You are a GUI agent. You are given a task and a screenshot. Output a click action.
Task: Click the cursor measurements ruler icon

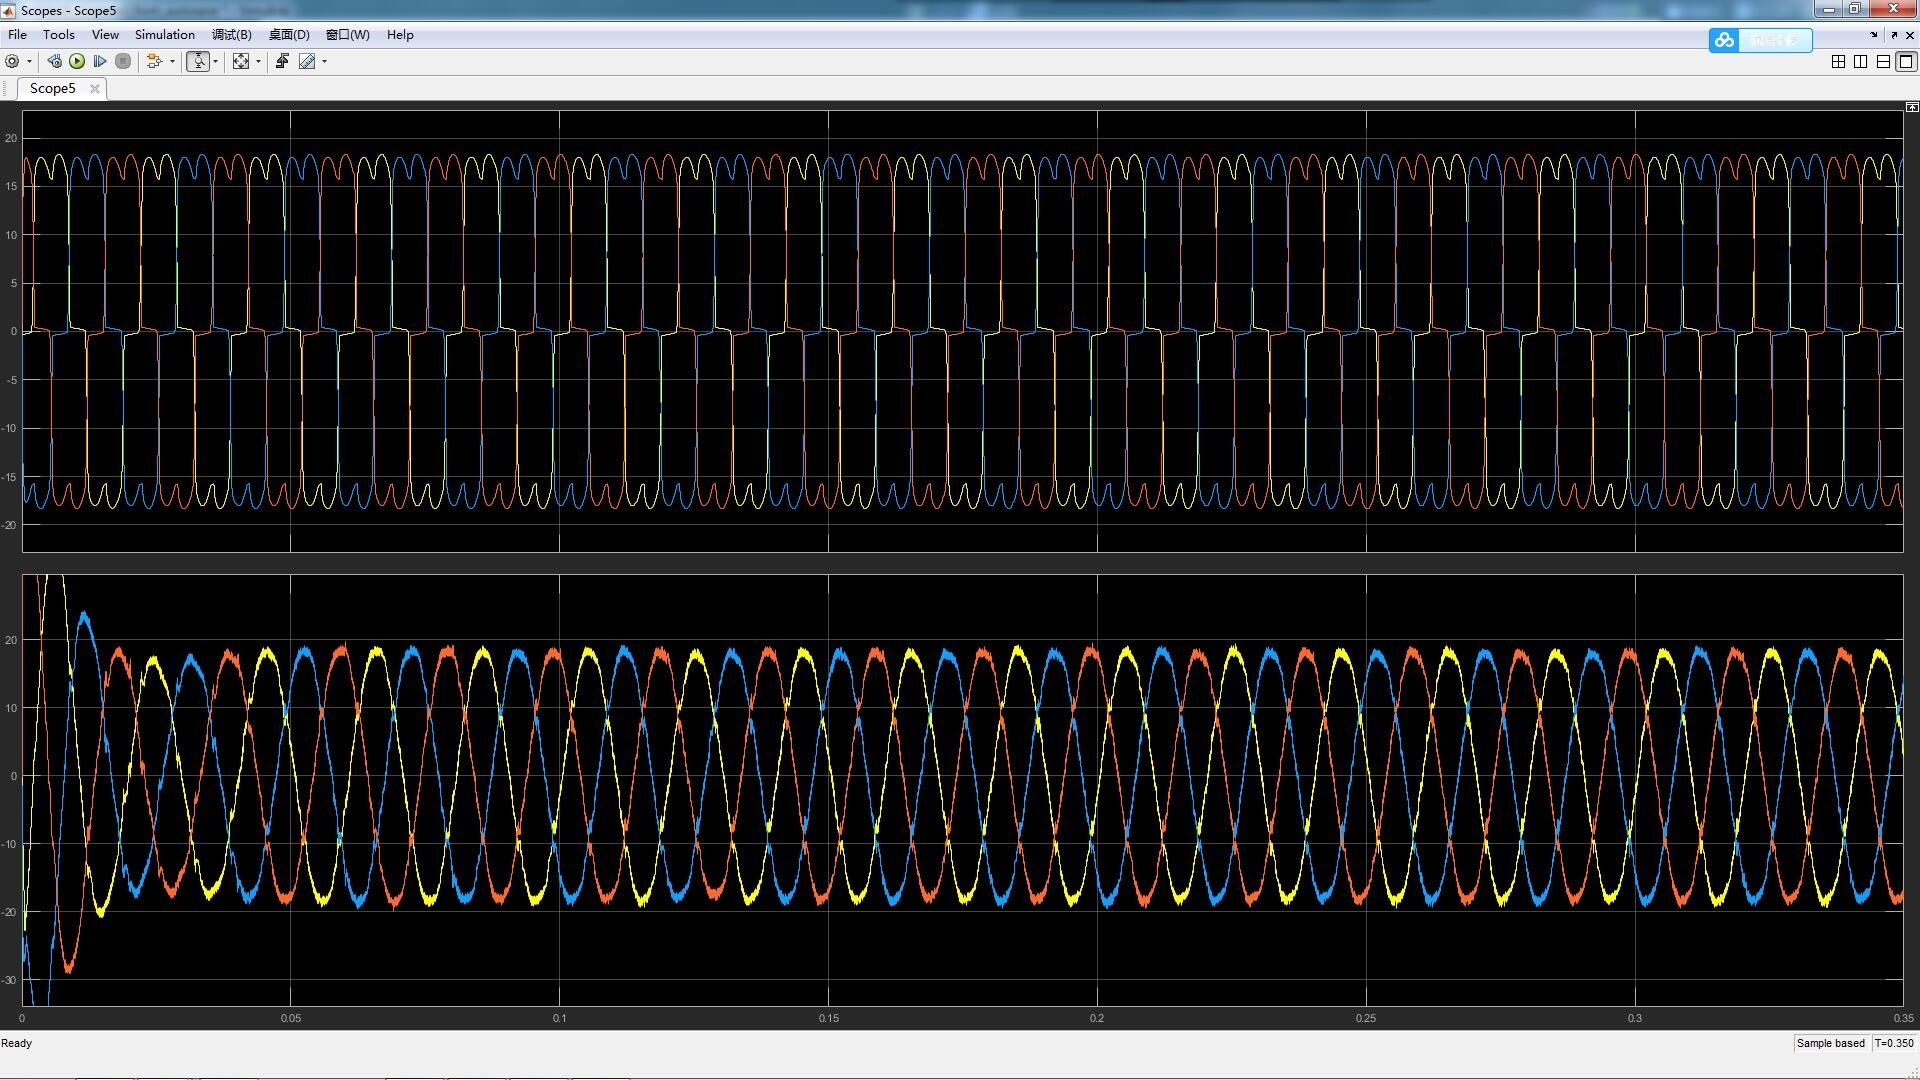(x=307, y=61)
